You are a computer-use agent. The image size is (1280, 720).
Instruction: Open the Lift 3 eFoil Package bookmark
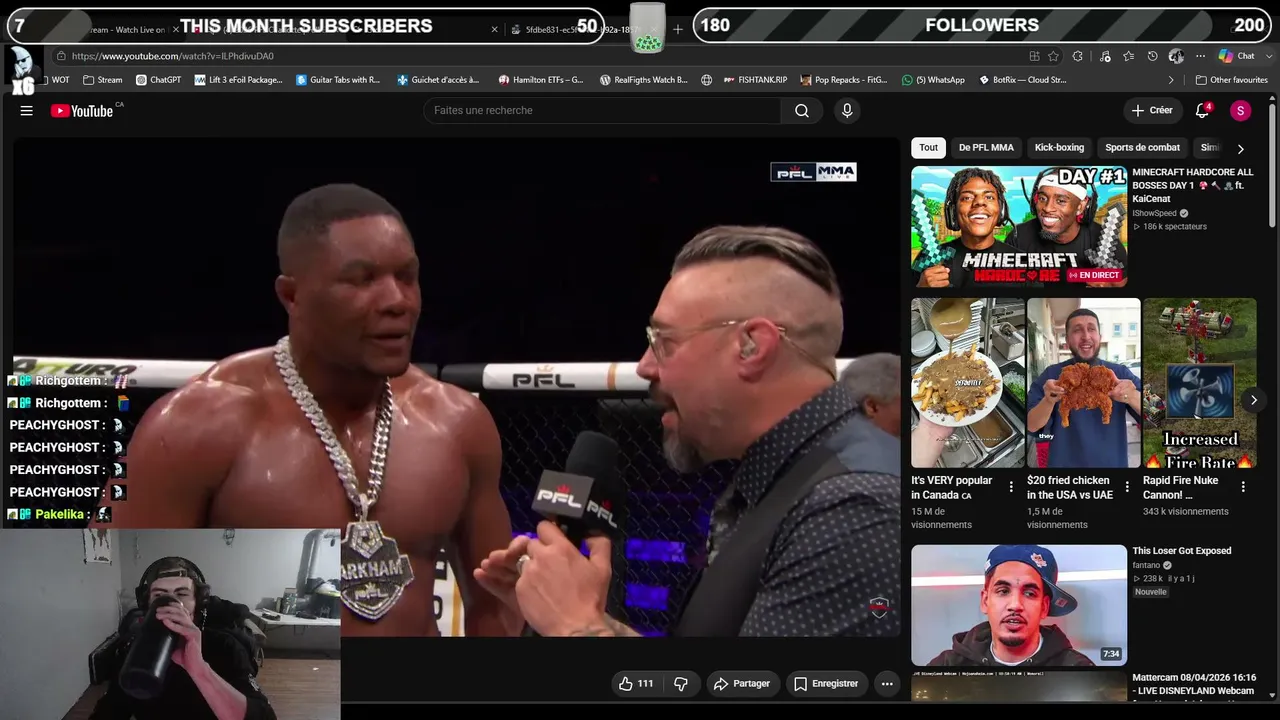pos(239,80)
